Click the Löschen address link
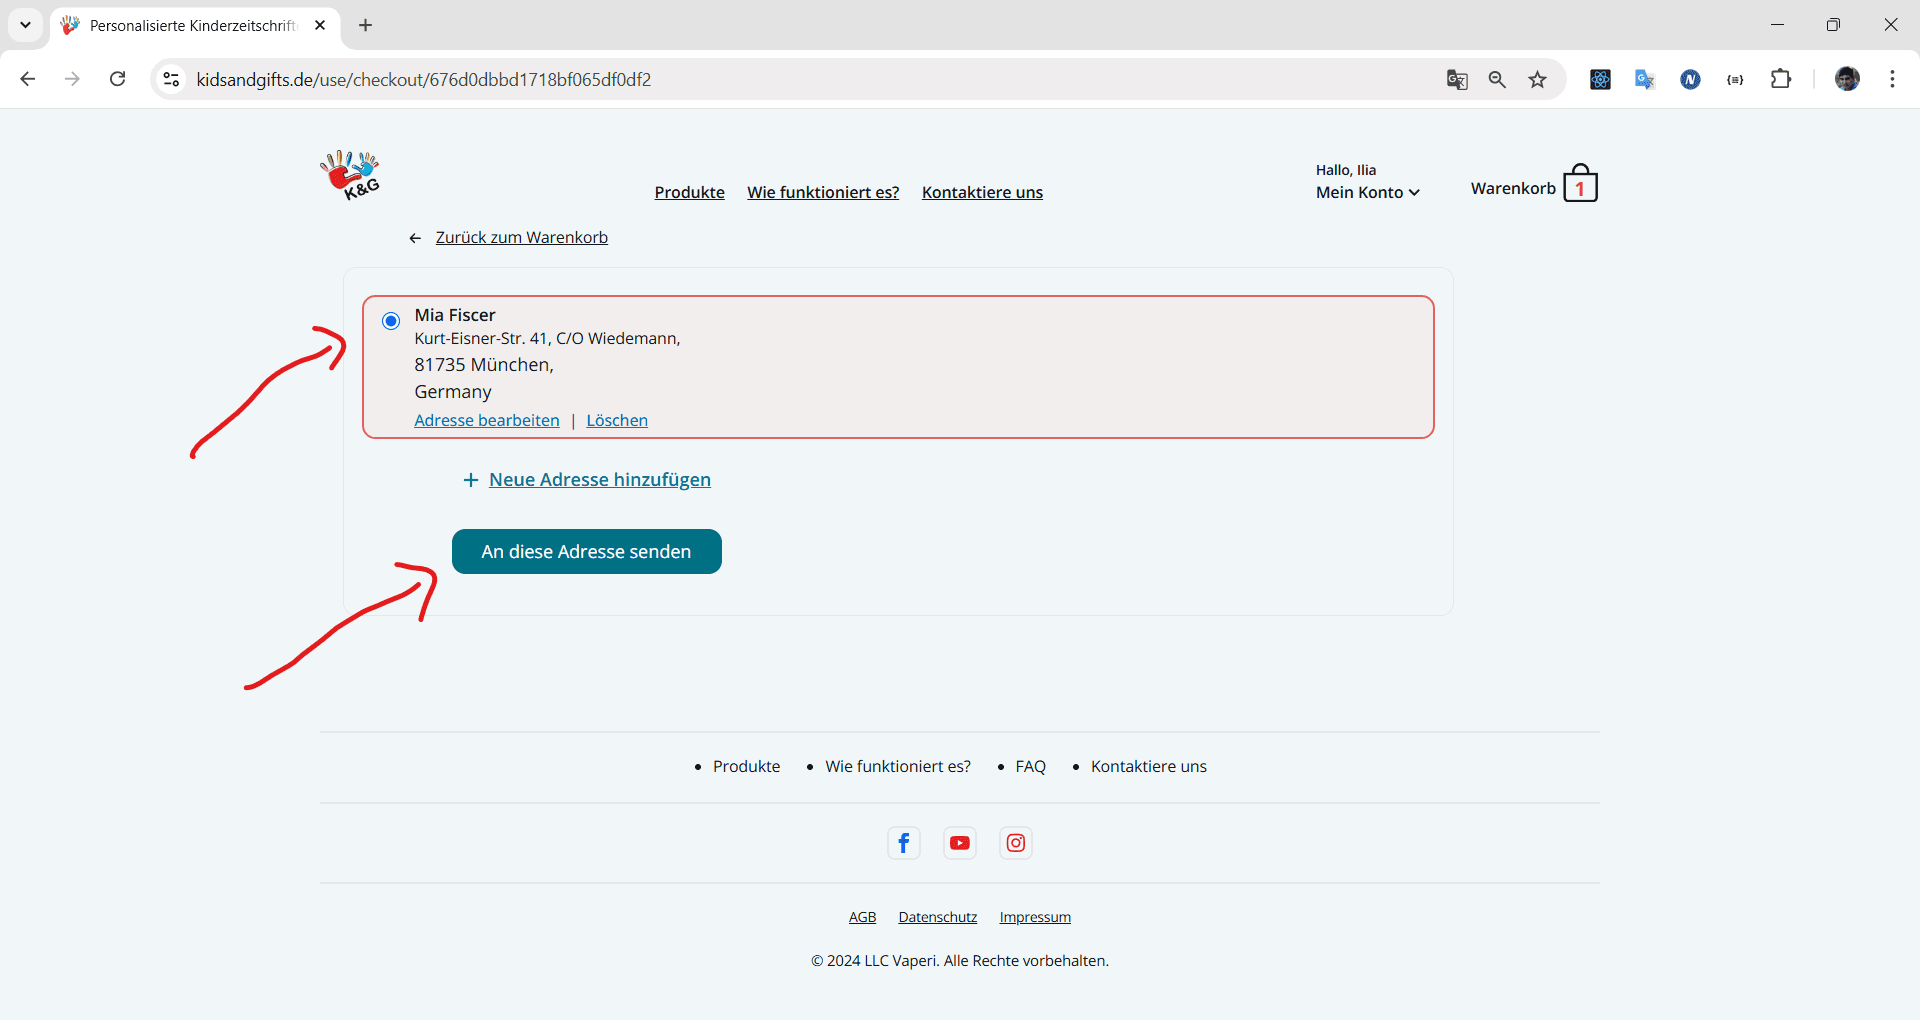This screenshot has width=1920, height=1020. (x=617, y=421)
